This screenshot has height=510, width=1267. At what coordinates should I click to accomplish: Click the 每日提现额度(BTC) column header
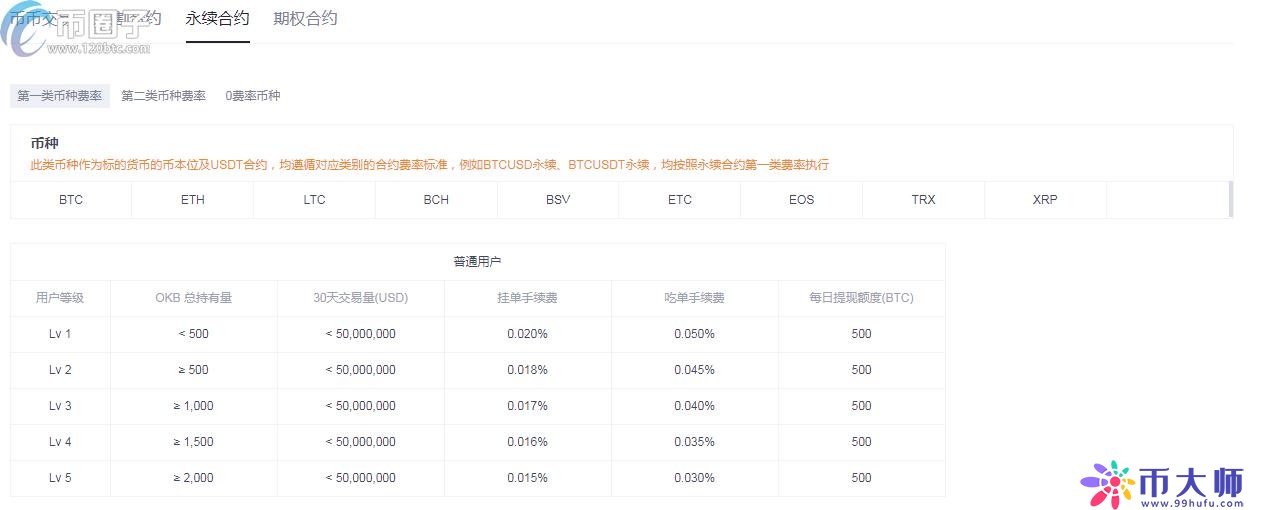862,298
